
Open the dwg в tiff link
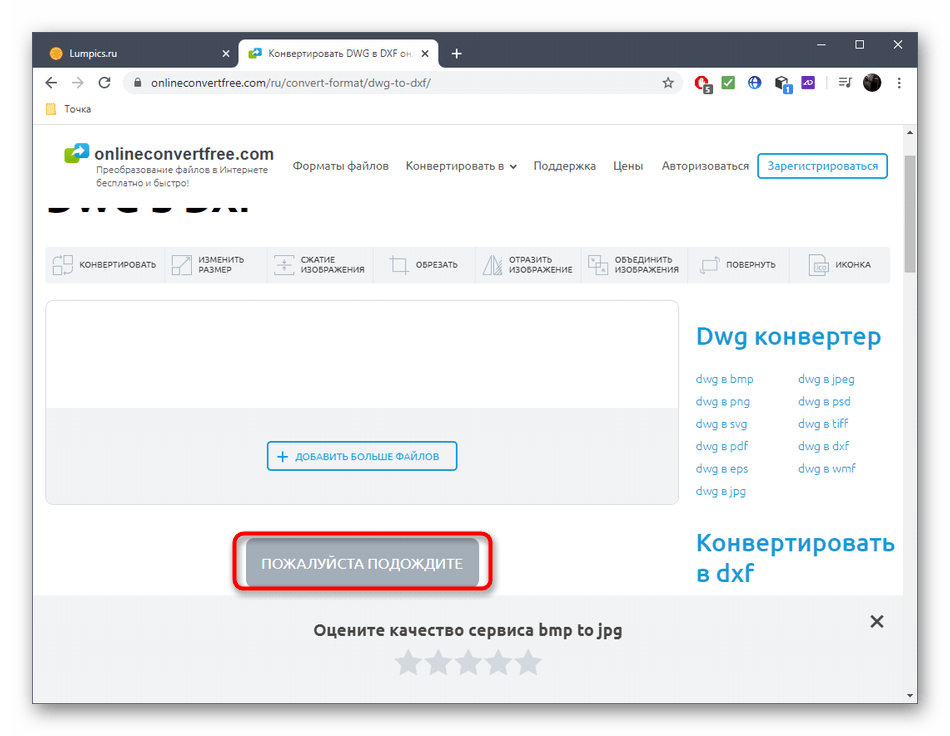[823, 423]
